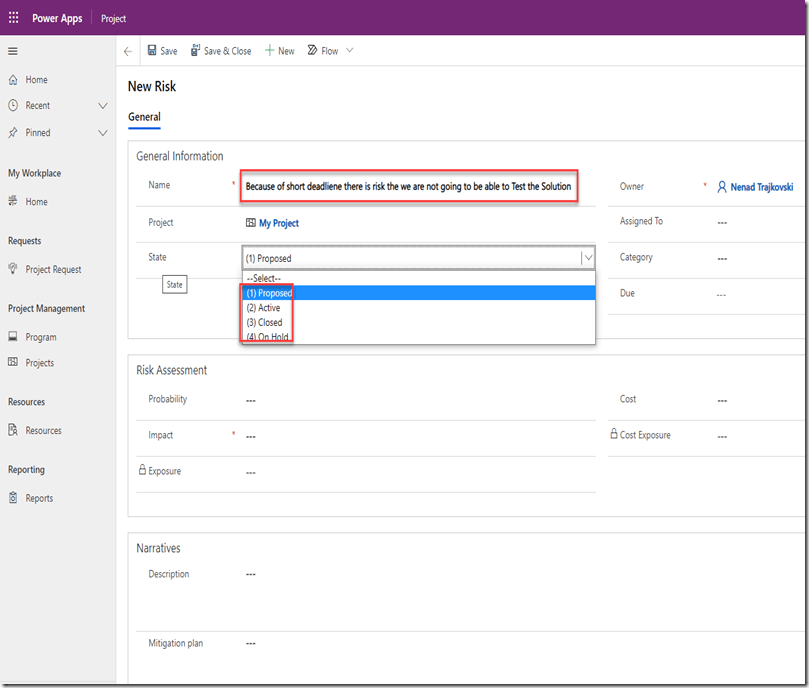This screenshot has width=809, height=688.
Task: Click the back arrow in the command bar
Action: (127, 51)
